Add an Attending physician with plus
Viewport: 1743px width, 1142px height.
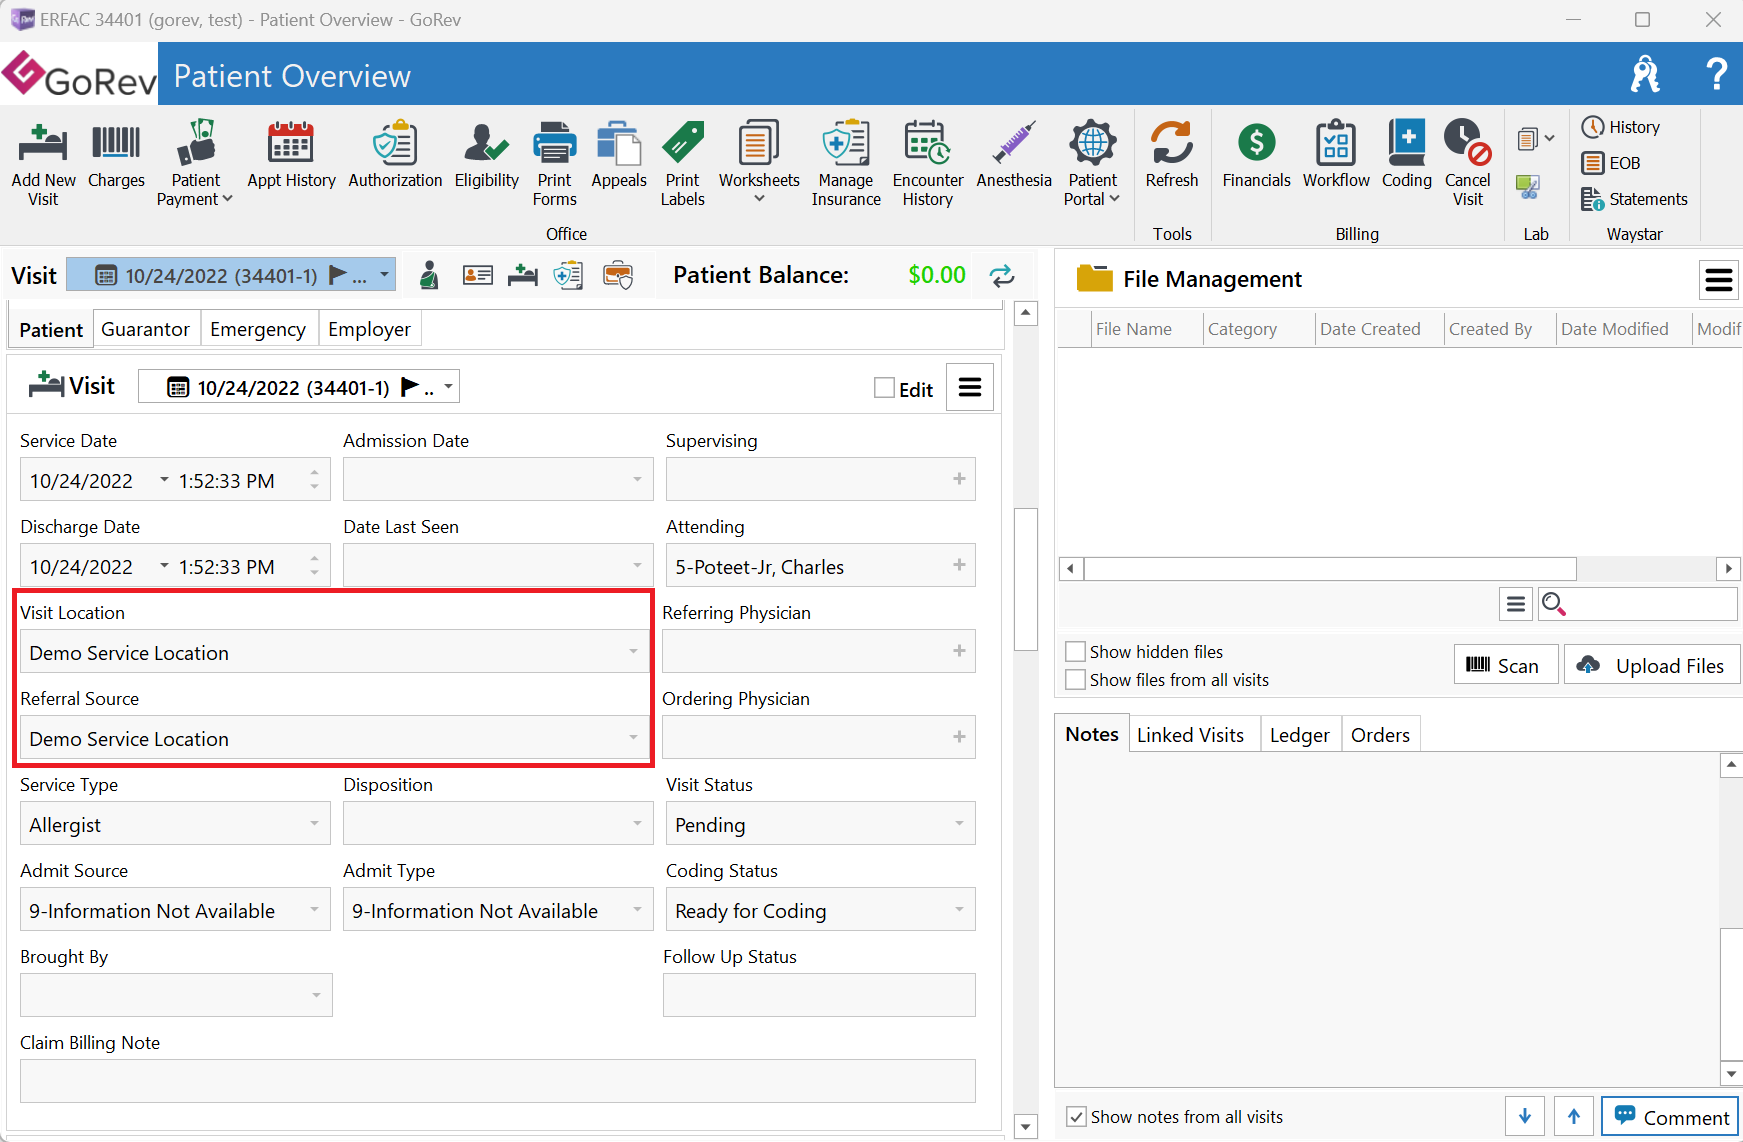tap(959, 565)
